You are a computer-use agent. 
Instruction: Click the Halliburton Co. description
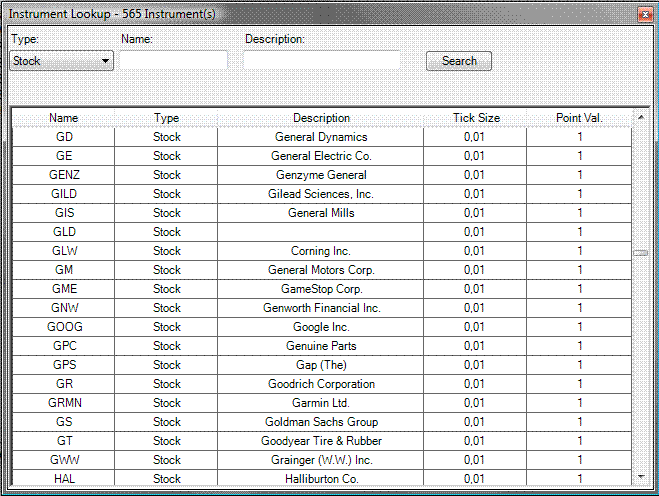321,478
